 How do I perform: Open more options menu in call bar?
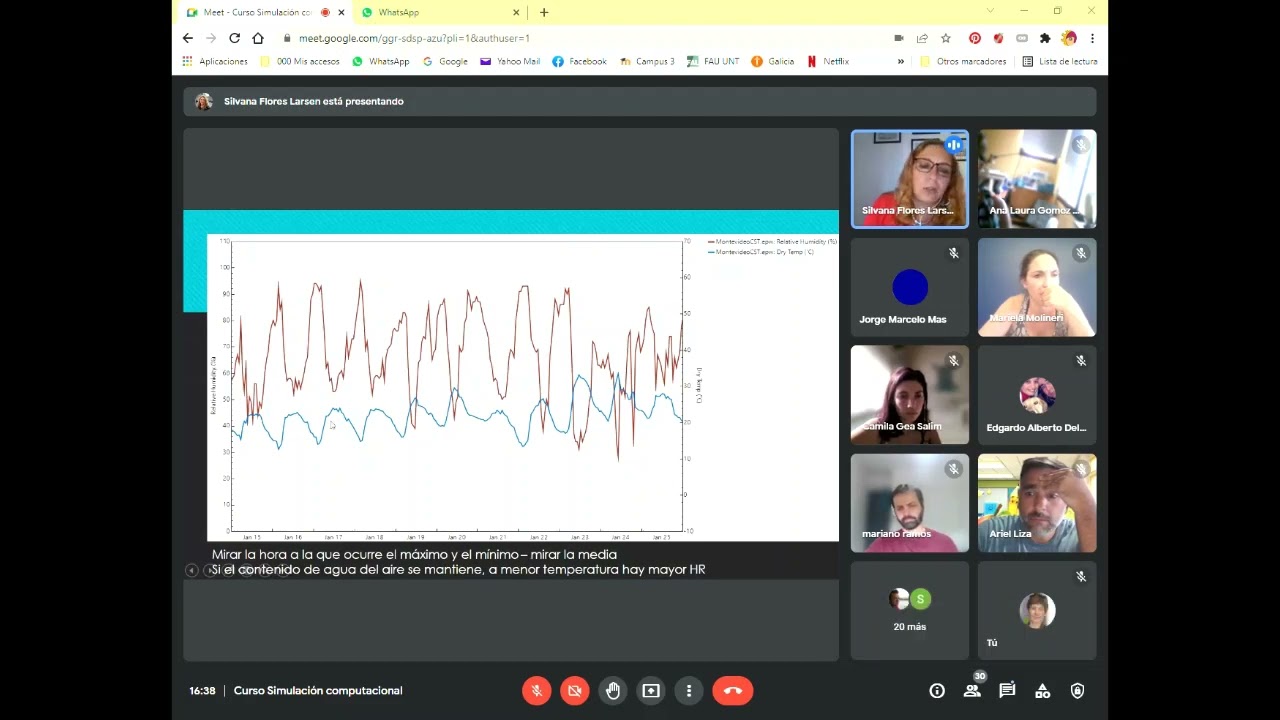coord(689,690)
